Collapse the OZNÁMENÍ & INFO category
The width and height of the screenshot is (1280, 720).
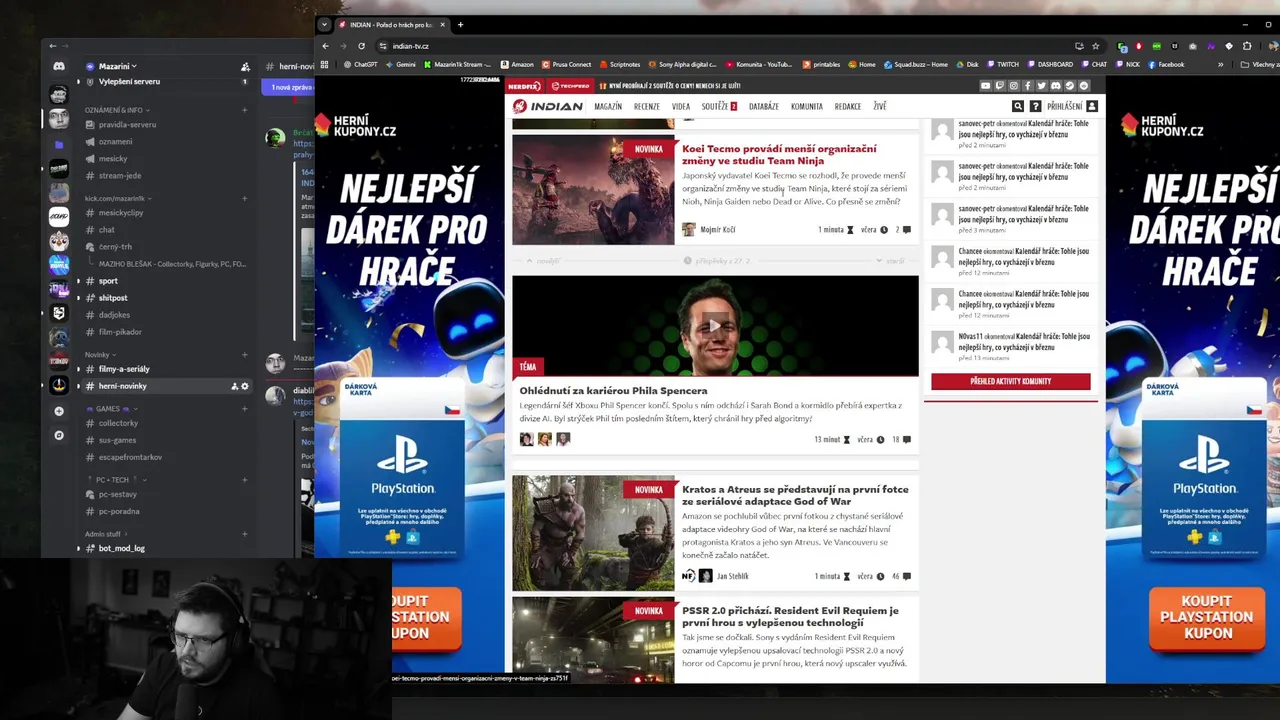pyautogui.click(x=117, y=110)
